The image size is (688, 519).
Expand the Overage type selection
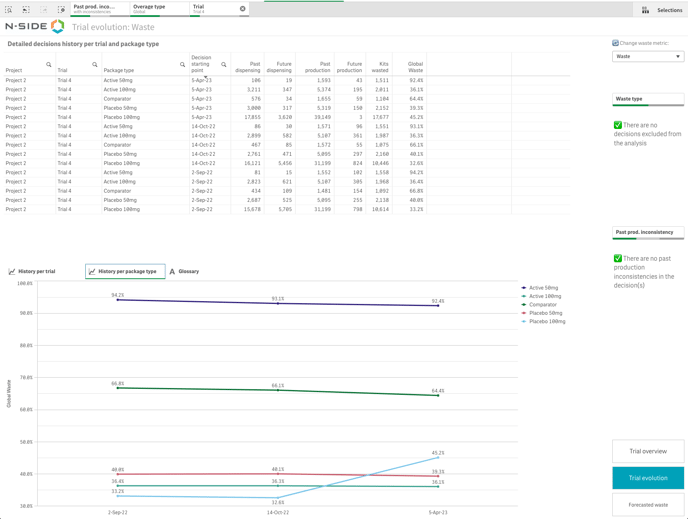click(158, 9)
